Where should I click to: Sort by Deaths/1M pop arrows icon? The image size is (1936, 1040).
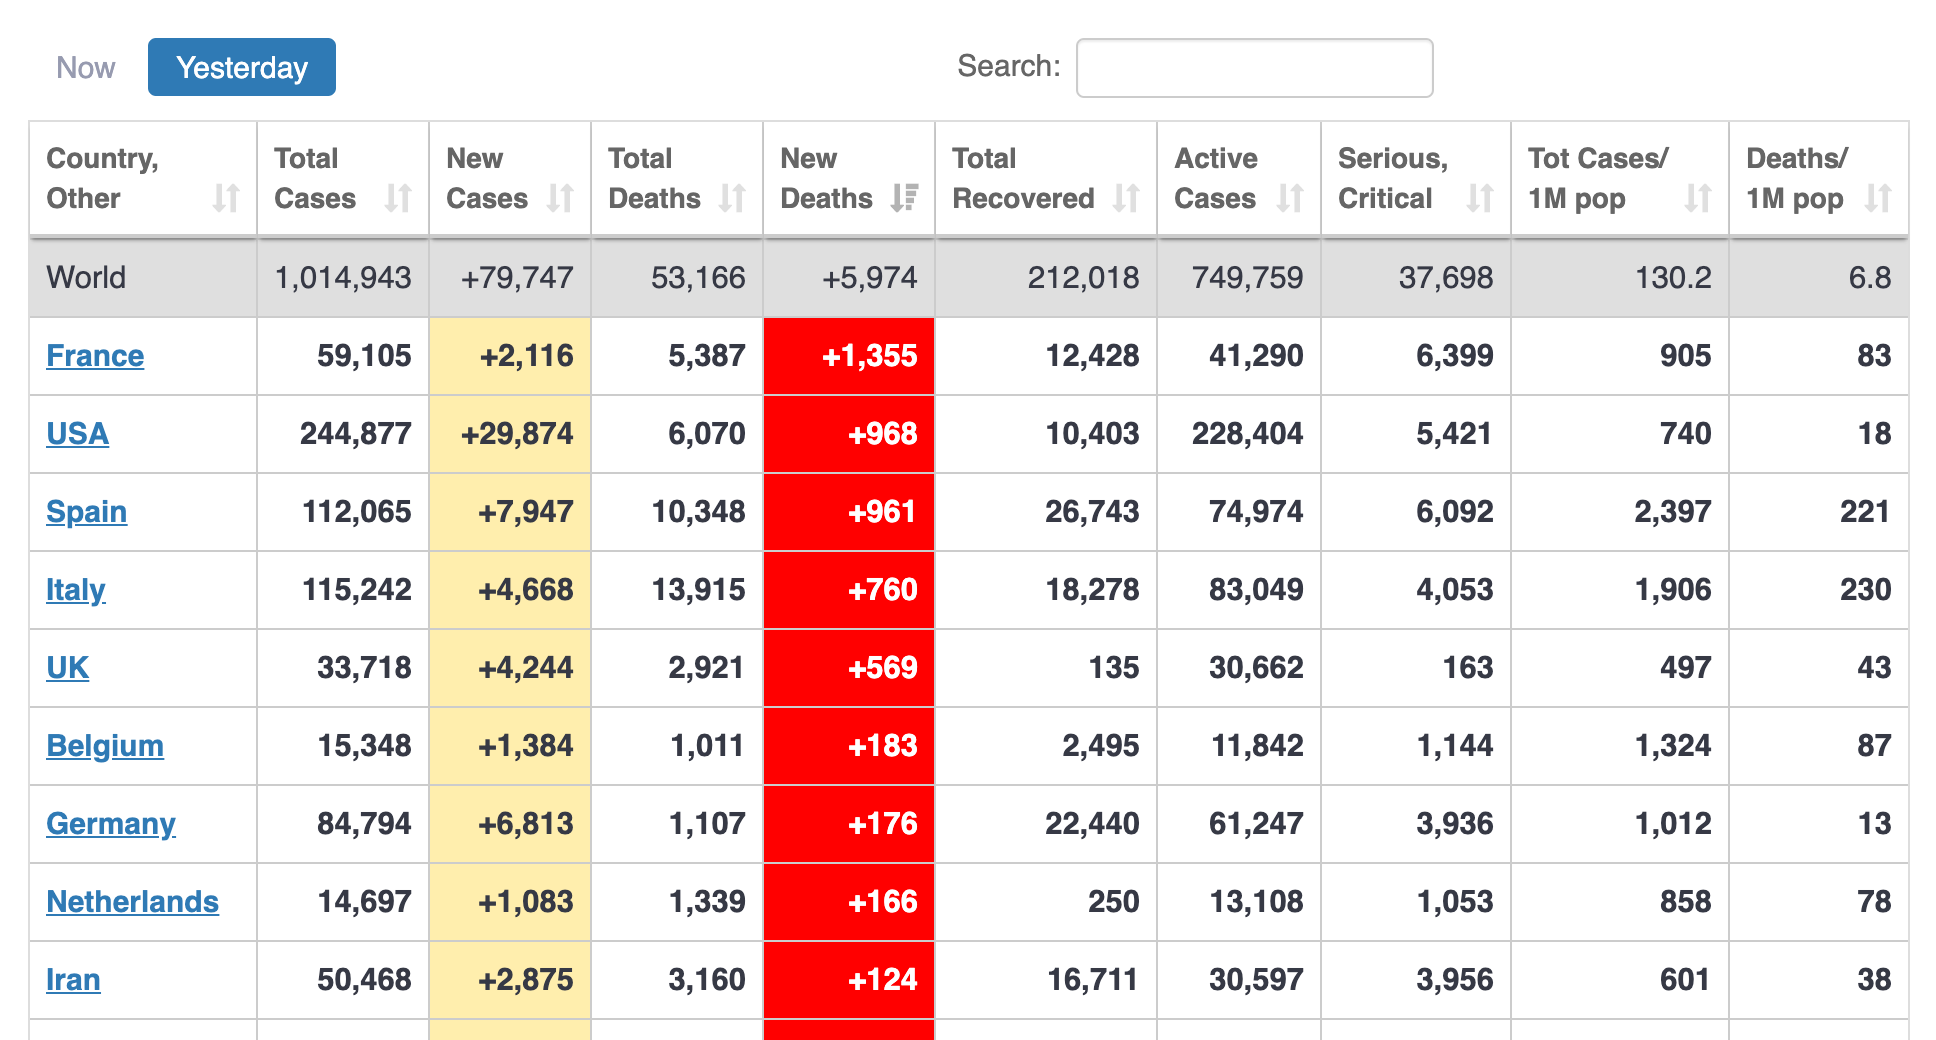1878,198
